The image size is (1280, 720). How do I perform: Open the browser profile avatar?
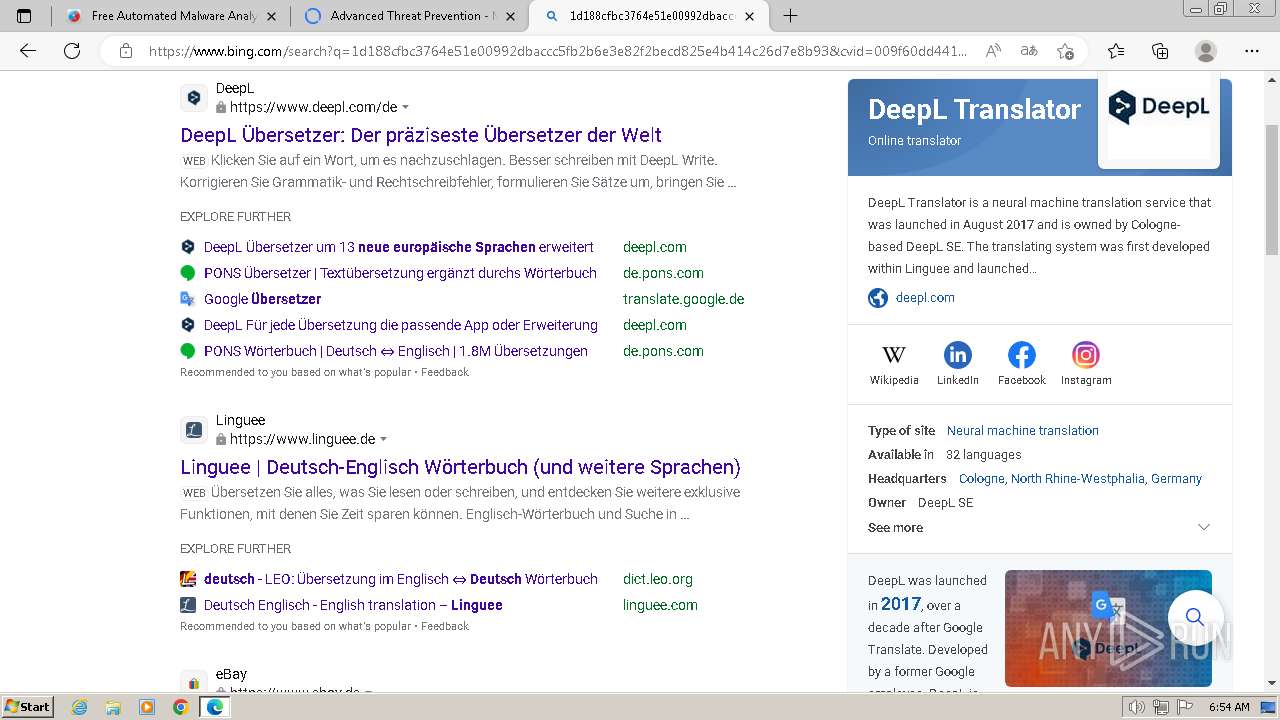click(x=1206, y=51)
